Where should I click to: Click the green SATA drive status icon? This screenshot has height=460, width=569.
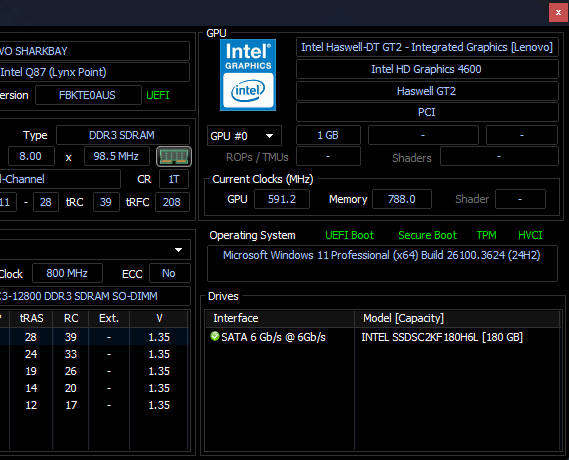(214, 336)
